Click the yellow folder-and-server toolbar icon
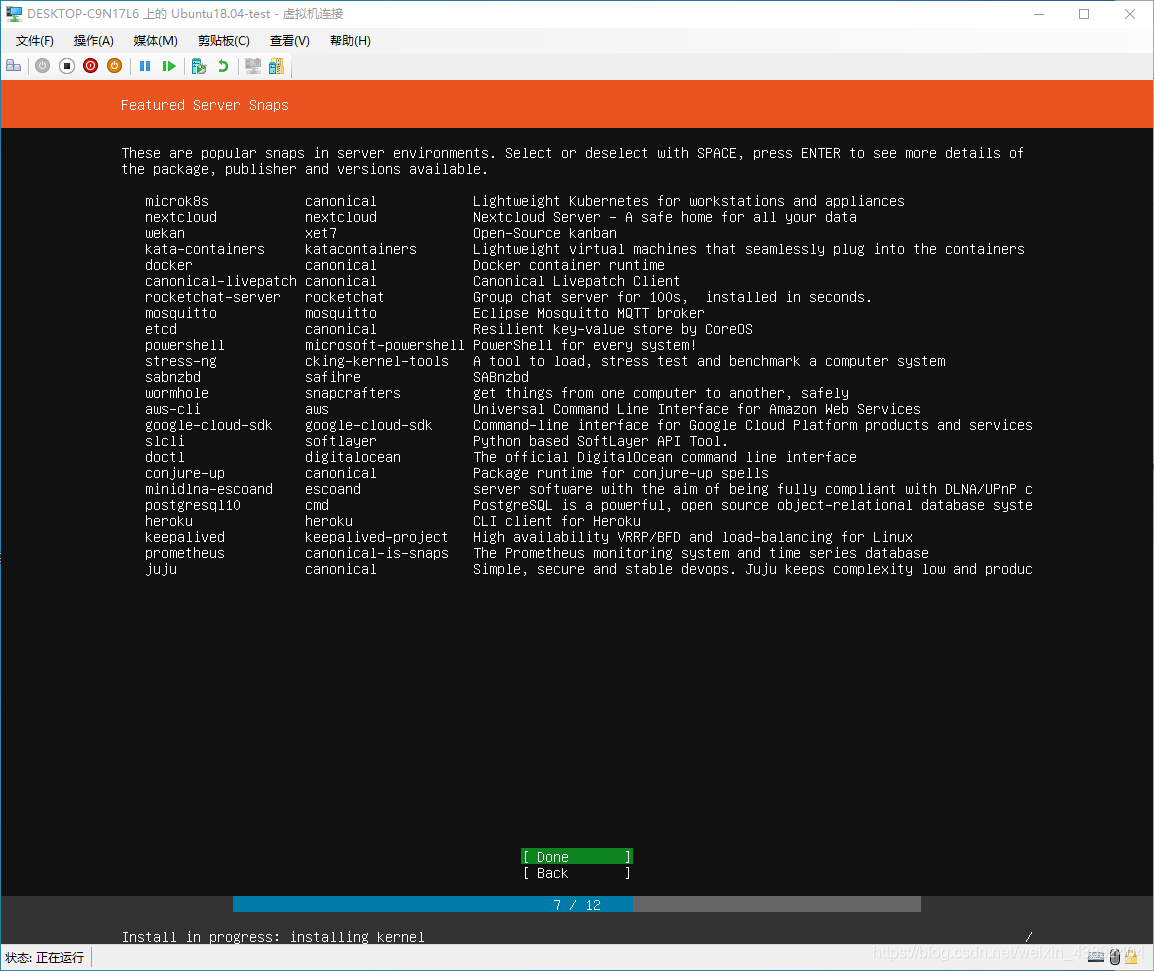Screen dimensions: 1154x971 point(277,66)
